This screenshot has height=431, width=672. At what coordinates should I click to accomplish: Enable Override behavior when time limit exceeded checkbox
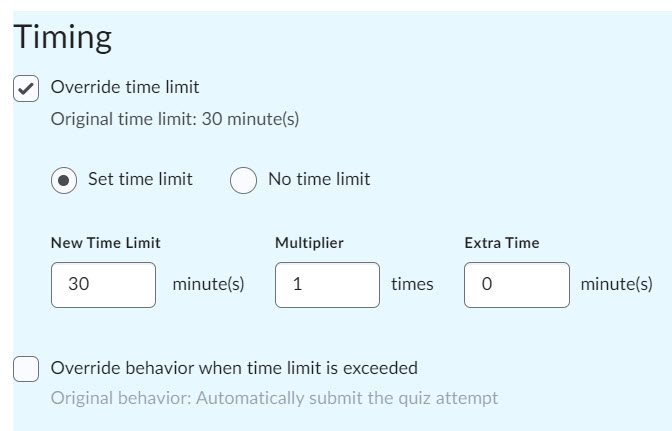(x=26, y=369)
